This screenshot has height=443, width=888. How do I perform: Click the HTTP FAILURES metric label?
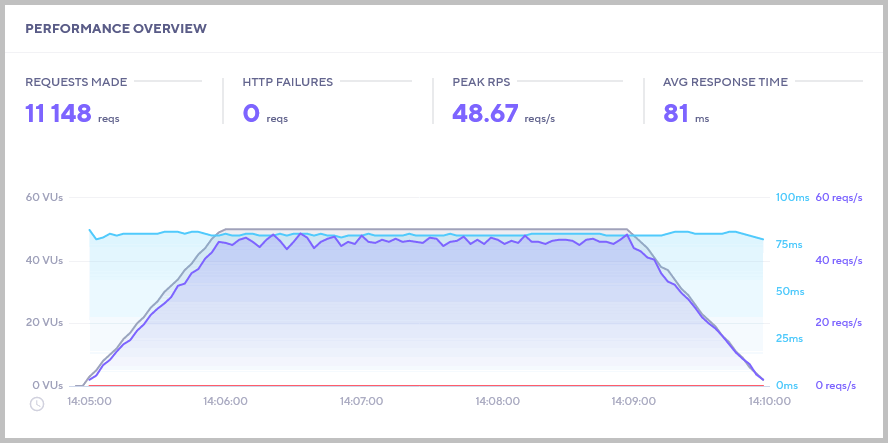coord(288,82)
